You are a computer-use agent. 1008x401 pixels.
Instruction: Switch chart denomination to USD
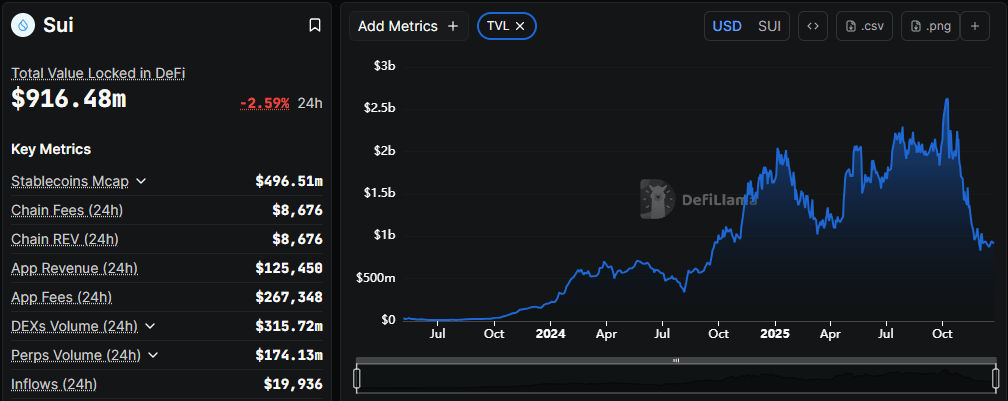coord(727,26)
